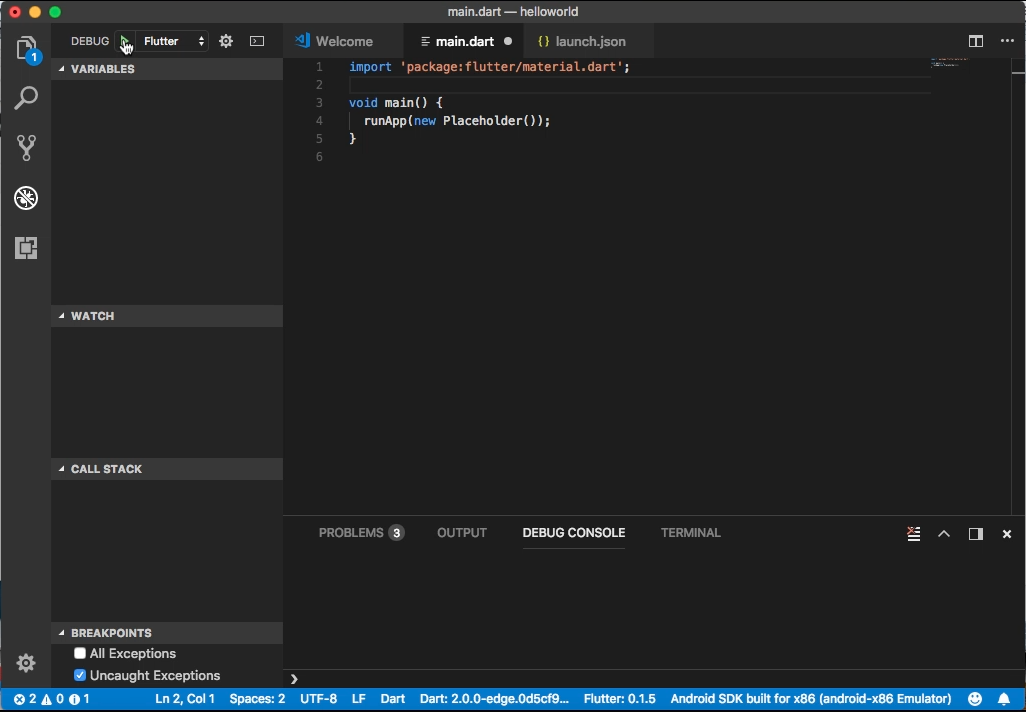
Task: Click Ln 2, Col 1 in status bar
Action: click(x=185, y=699)
